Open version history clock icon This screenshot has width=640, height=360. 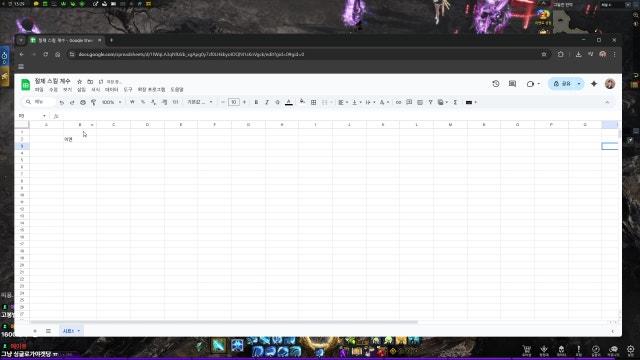click(x=496, y=84)
